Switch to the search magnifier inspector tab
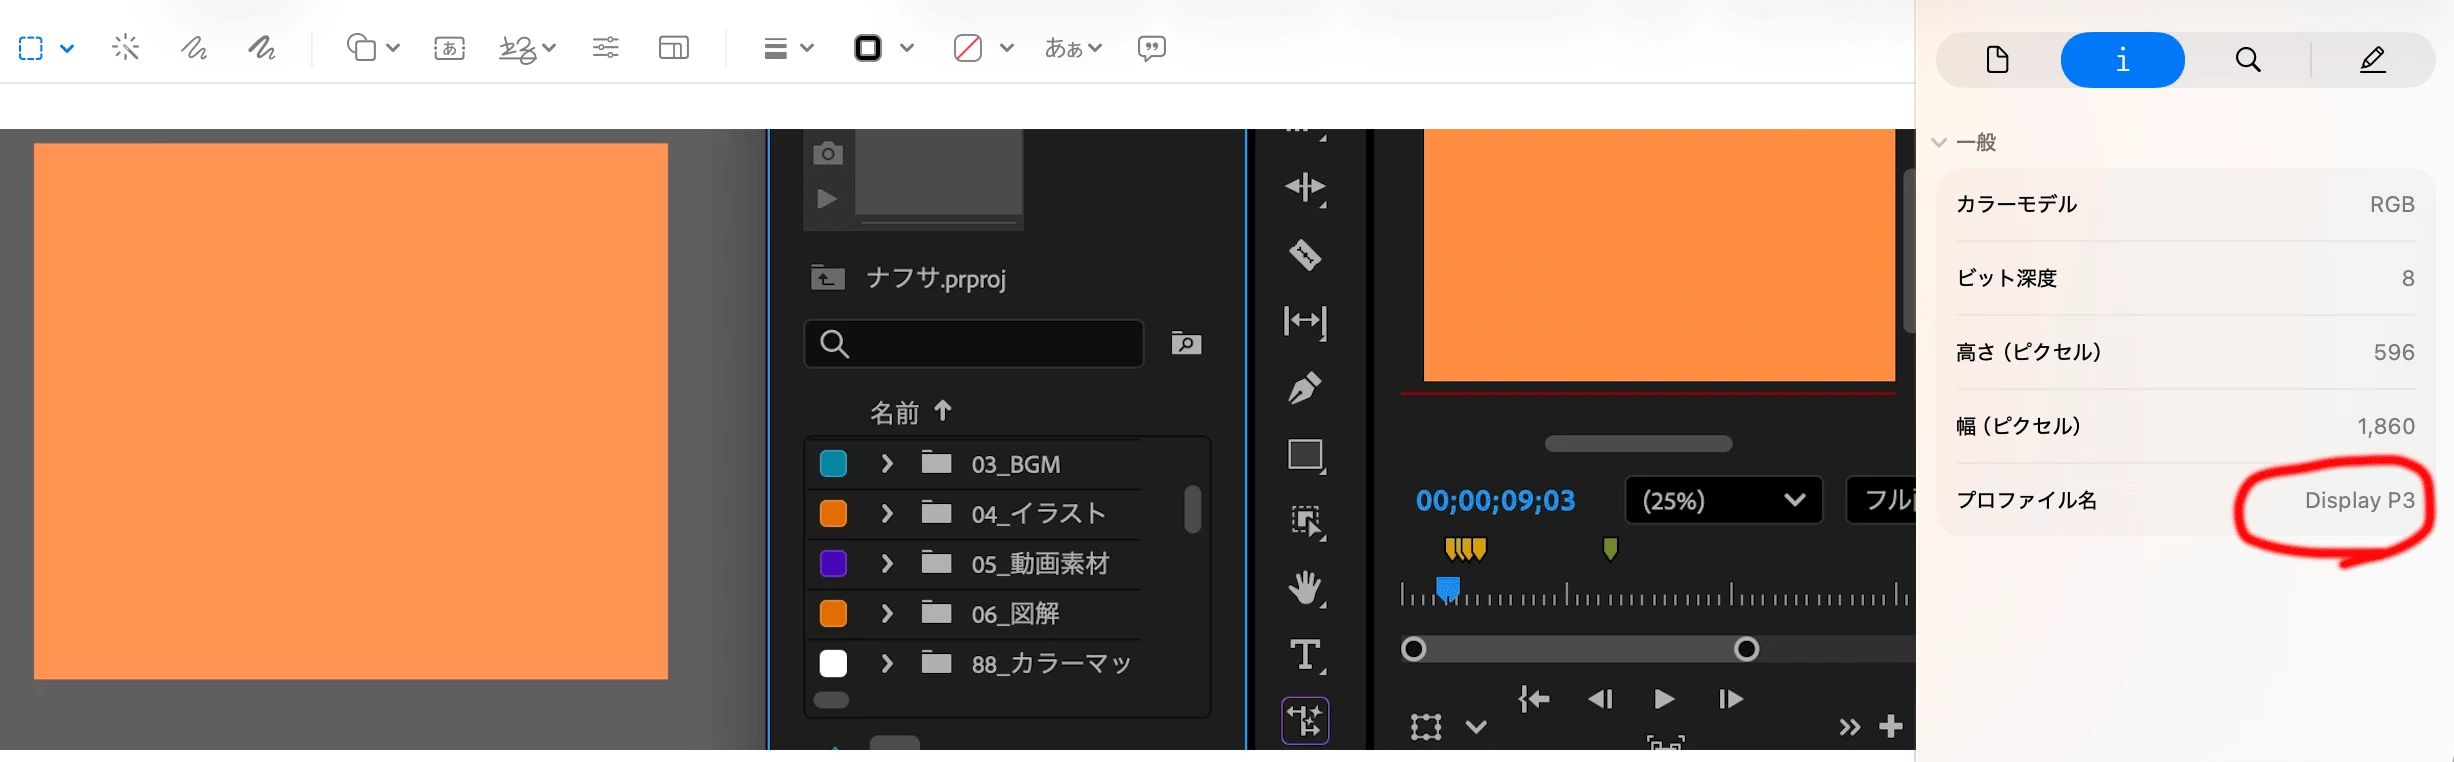2454x762 pixels. coord(2248,60)
